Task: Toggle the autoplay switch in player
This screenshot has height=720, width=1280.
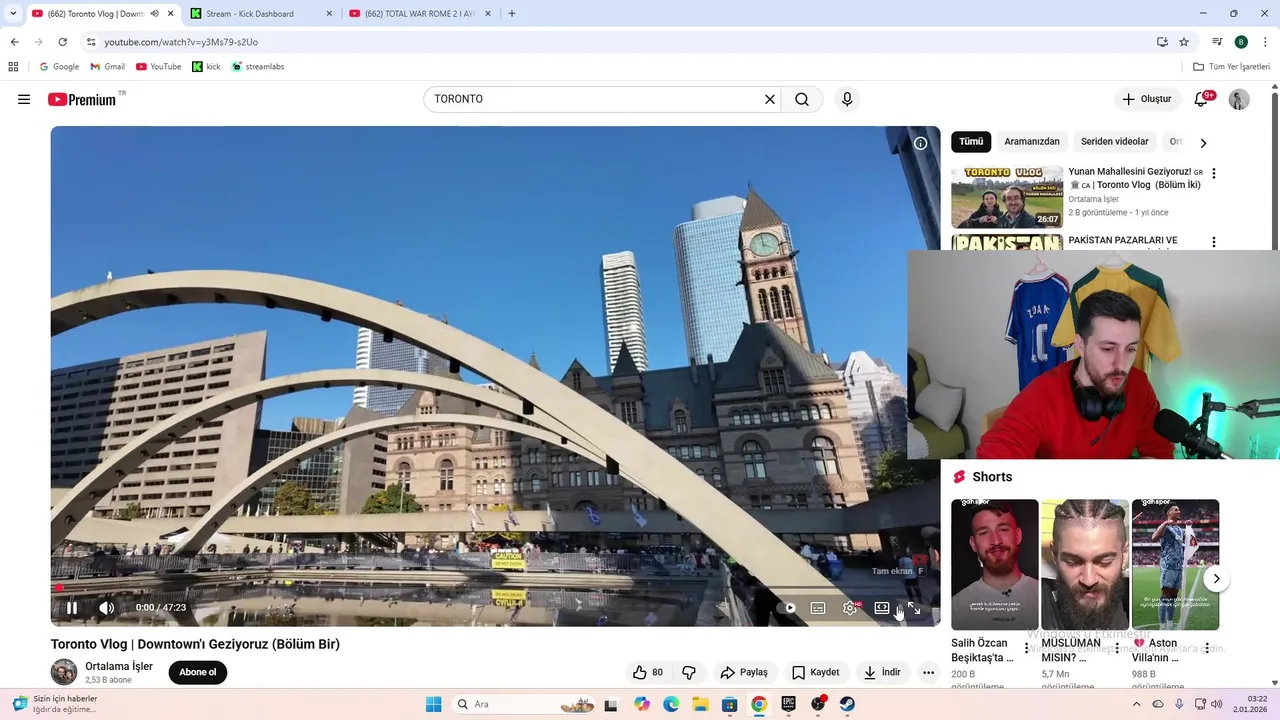Action: [787, 608]
